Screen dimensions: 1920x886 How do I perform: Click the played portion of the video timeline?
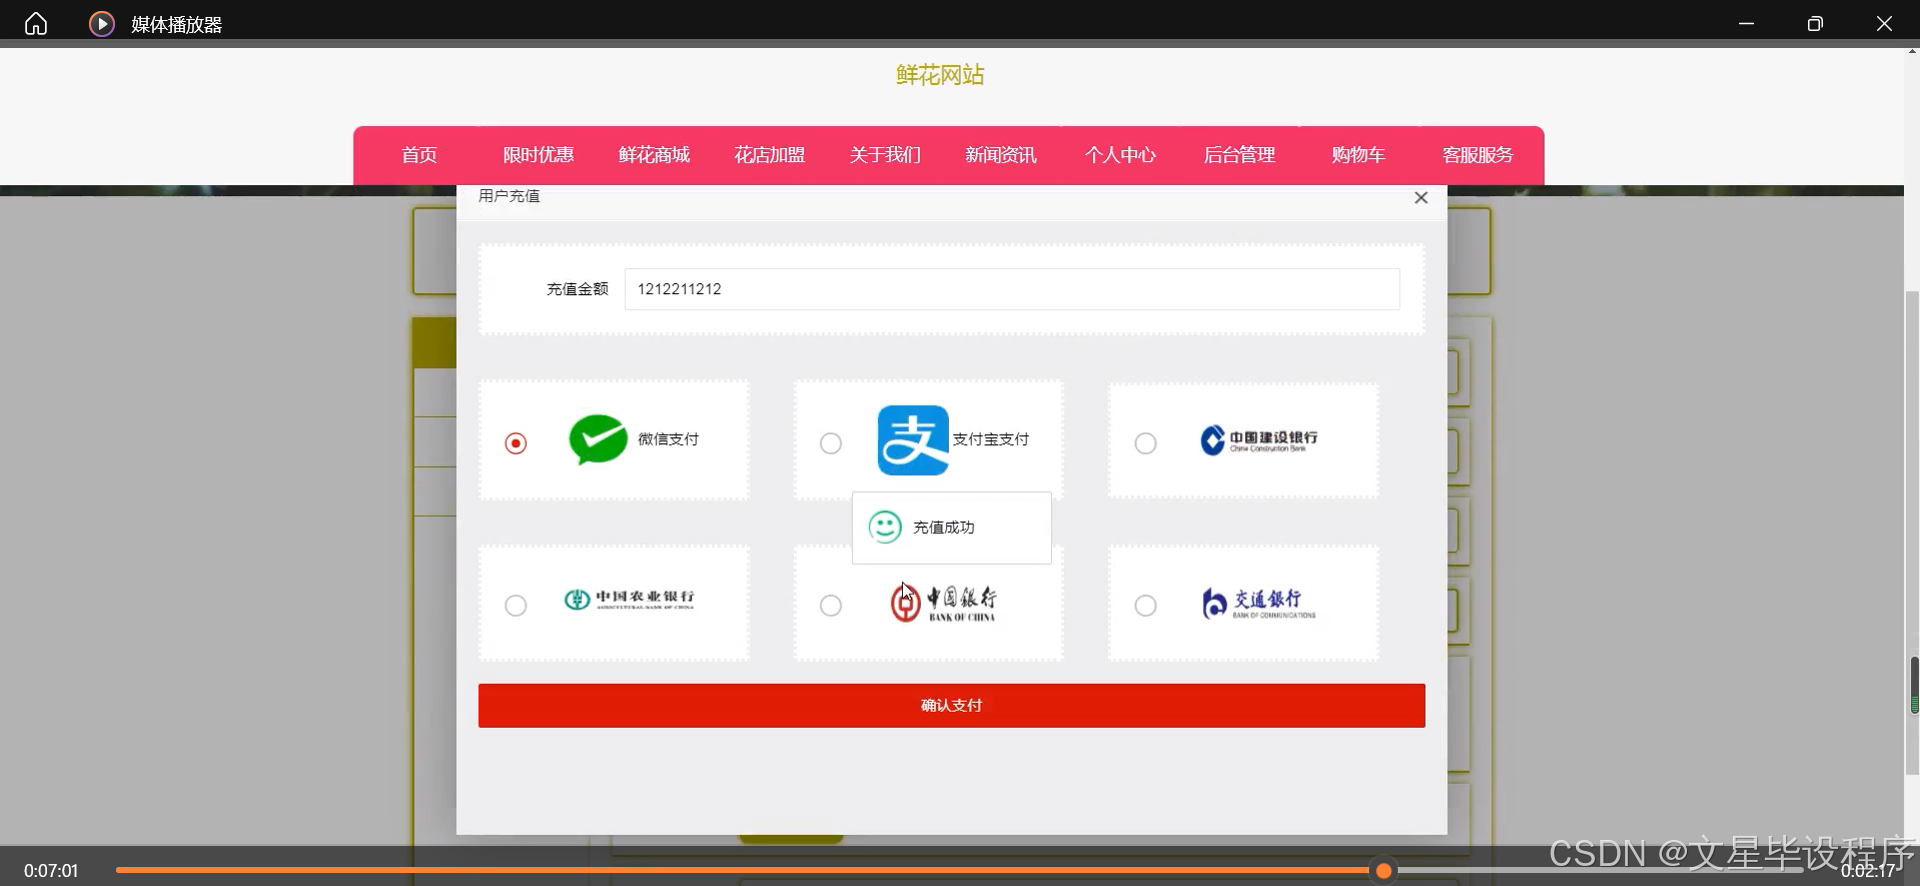click(x=745, y=871)
